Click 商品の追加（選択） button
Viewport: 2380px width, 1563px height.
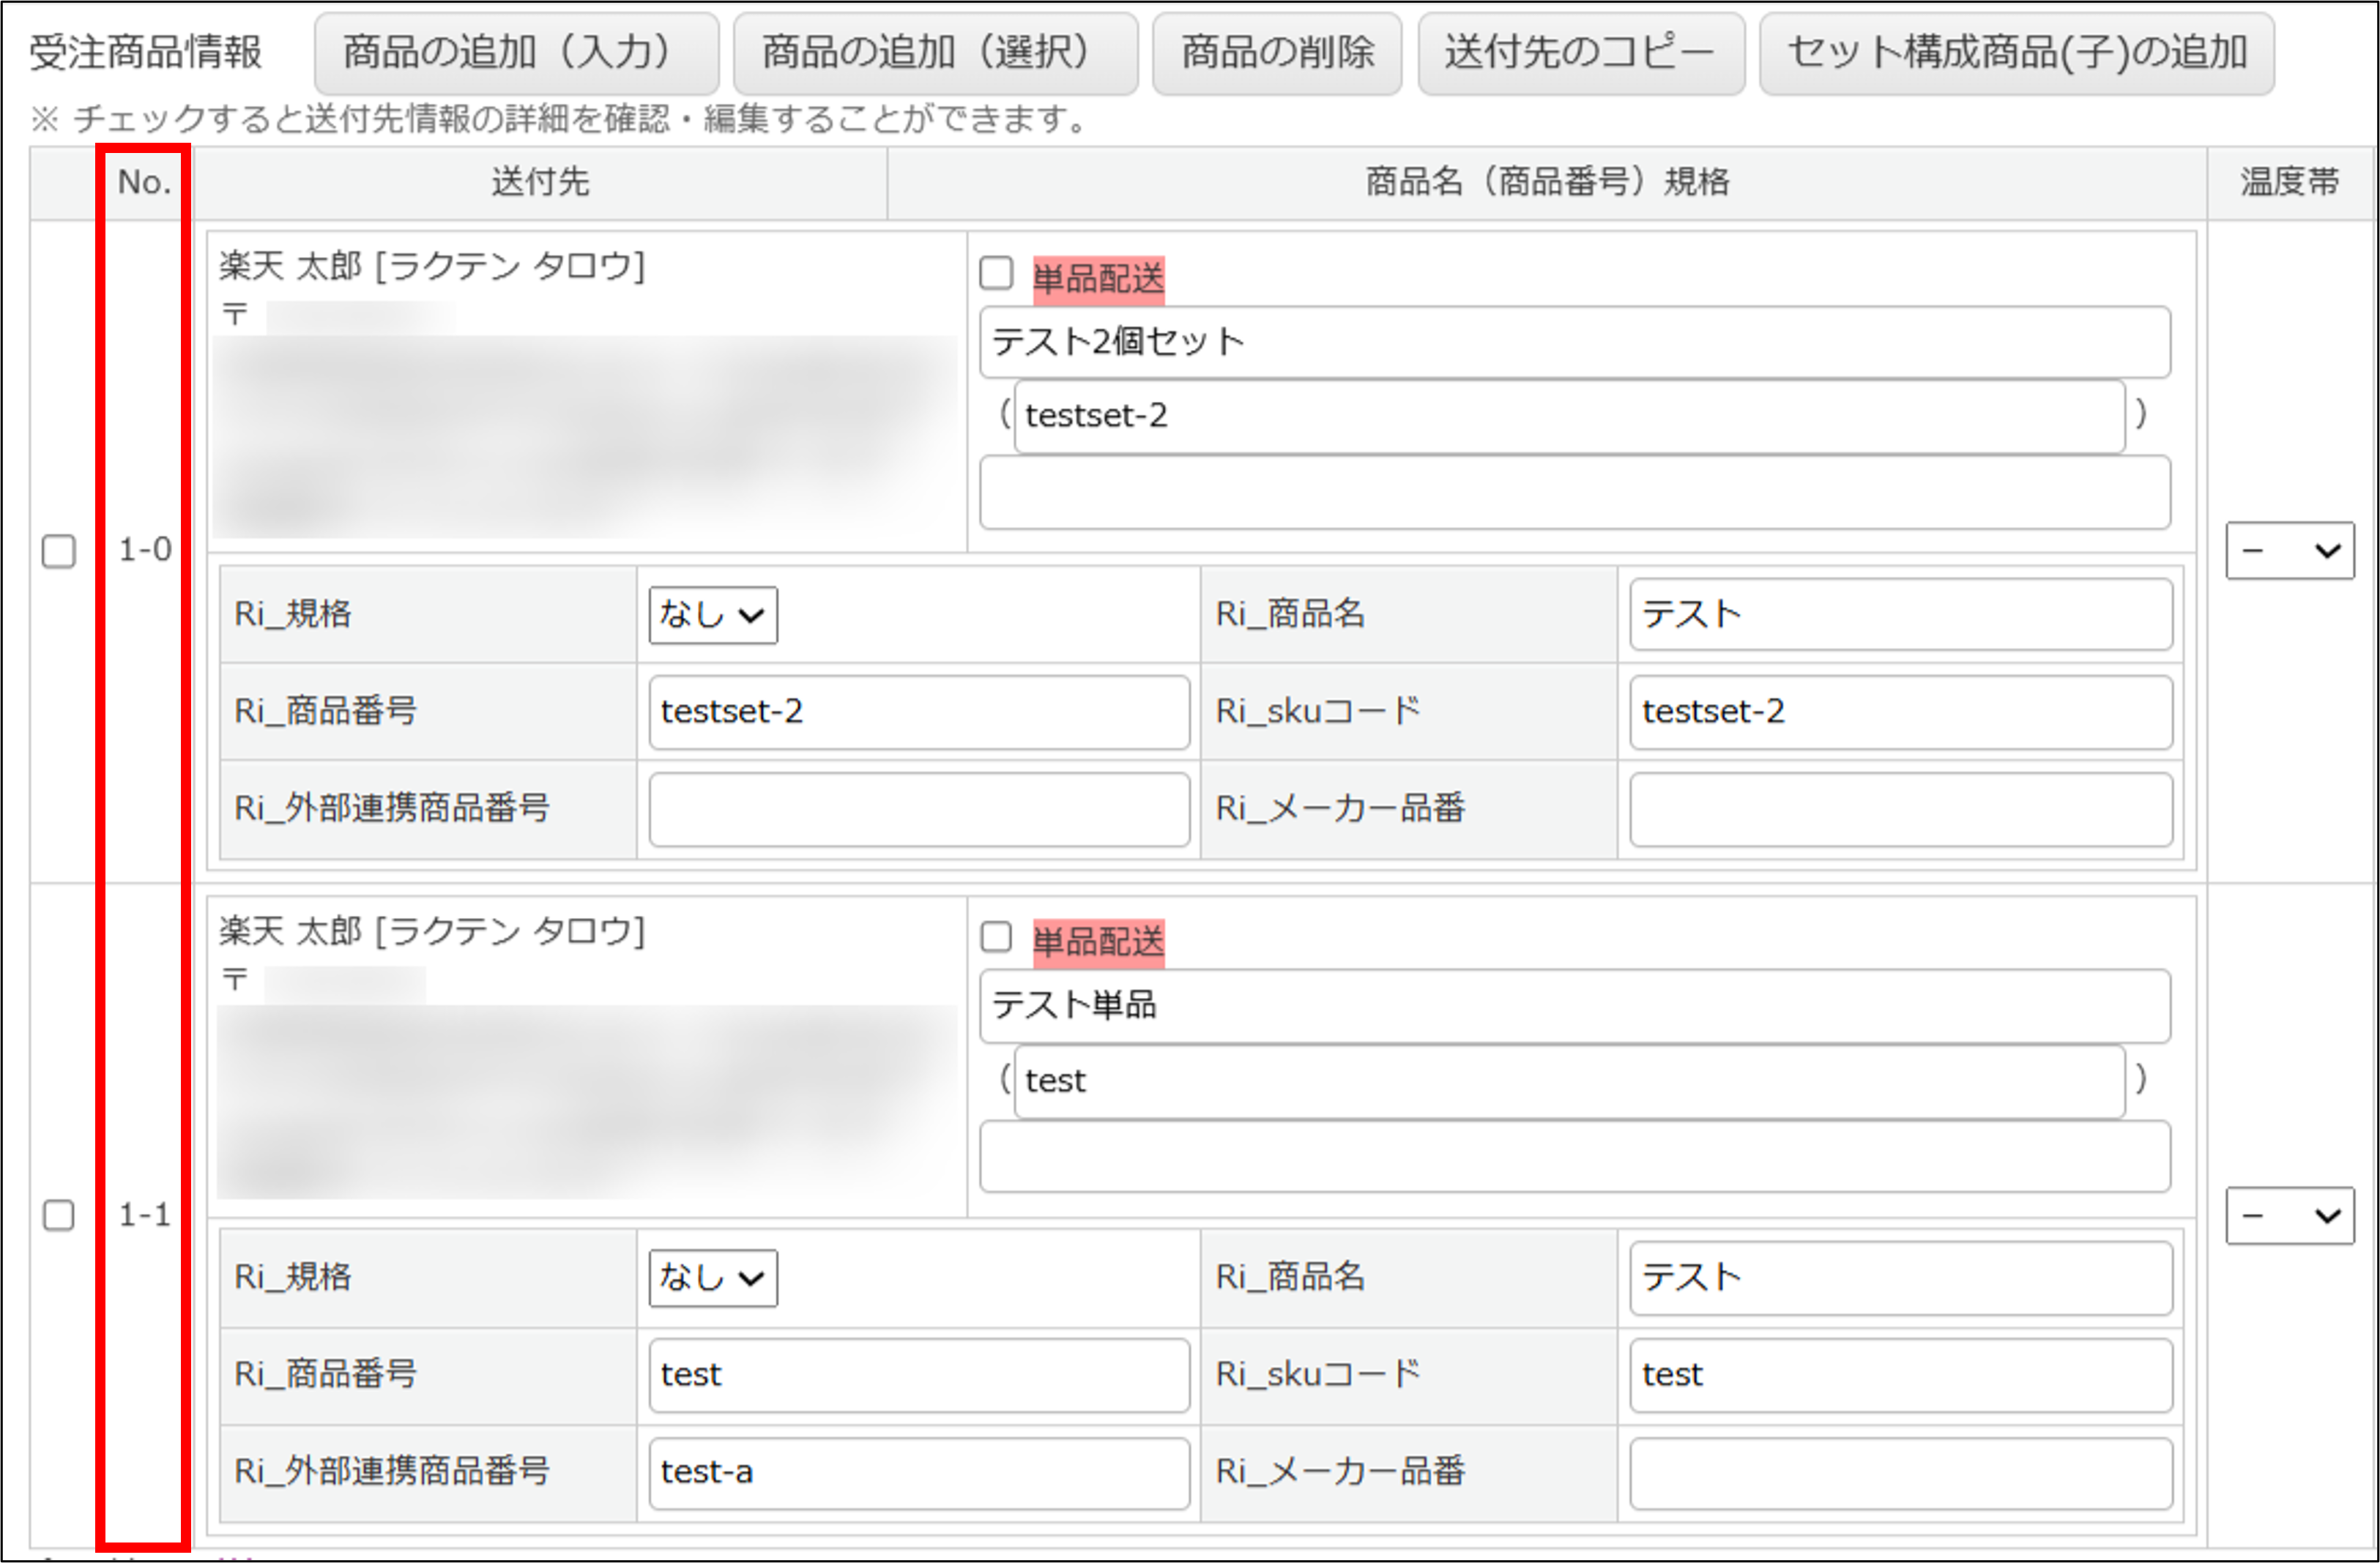(935, 53)
